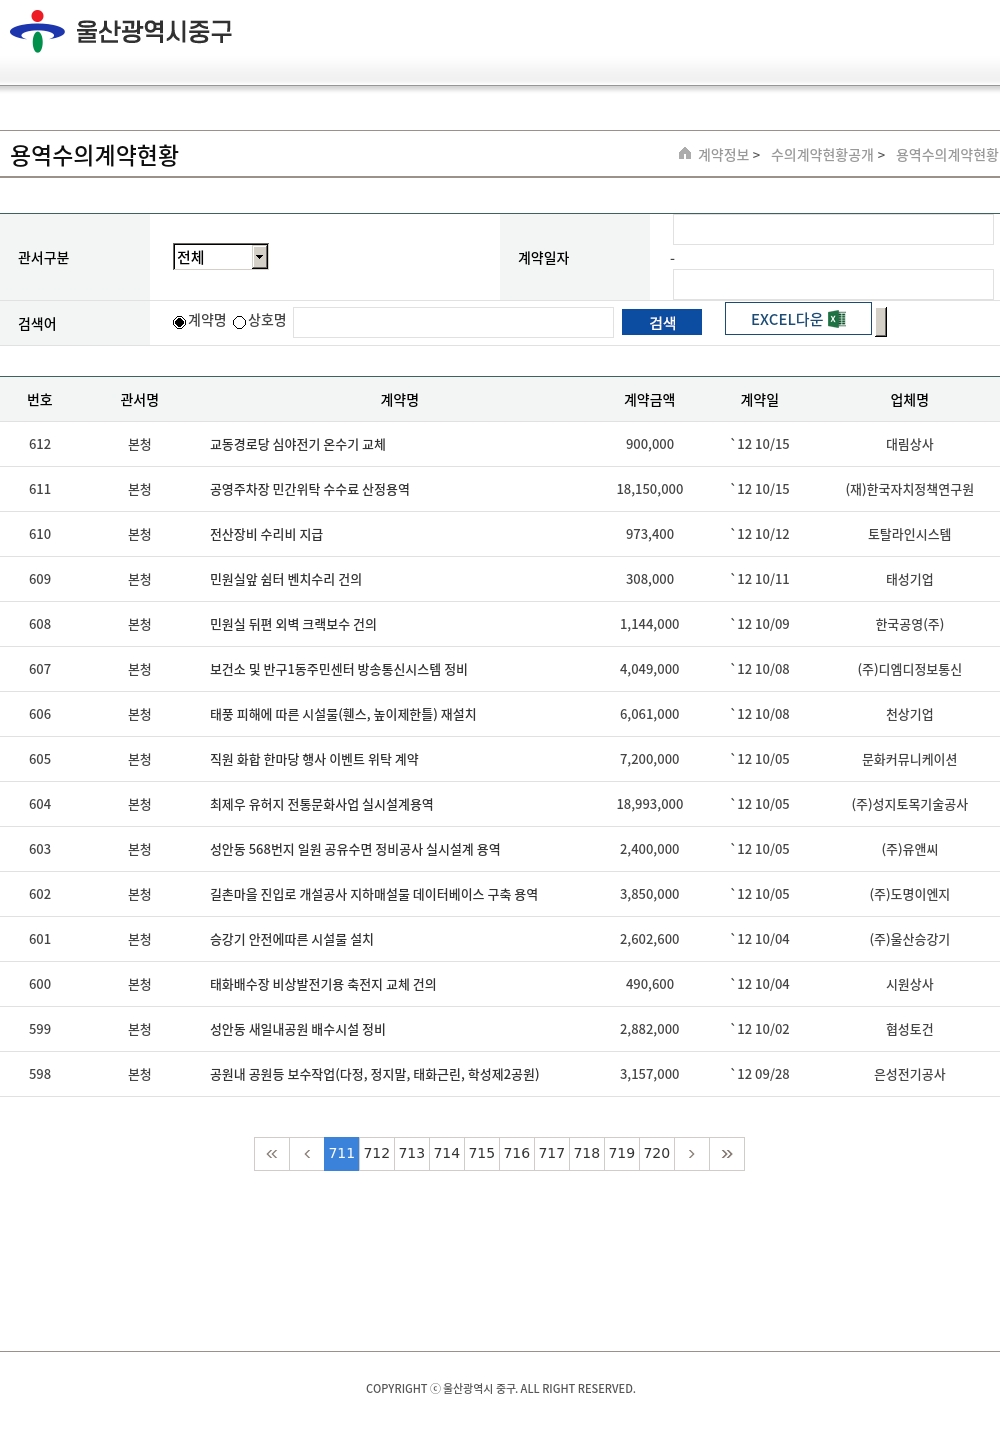Go to previous page arrow
This screenshot has width=1000, height=1452.
[307, 1154]
